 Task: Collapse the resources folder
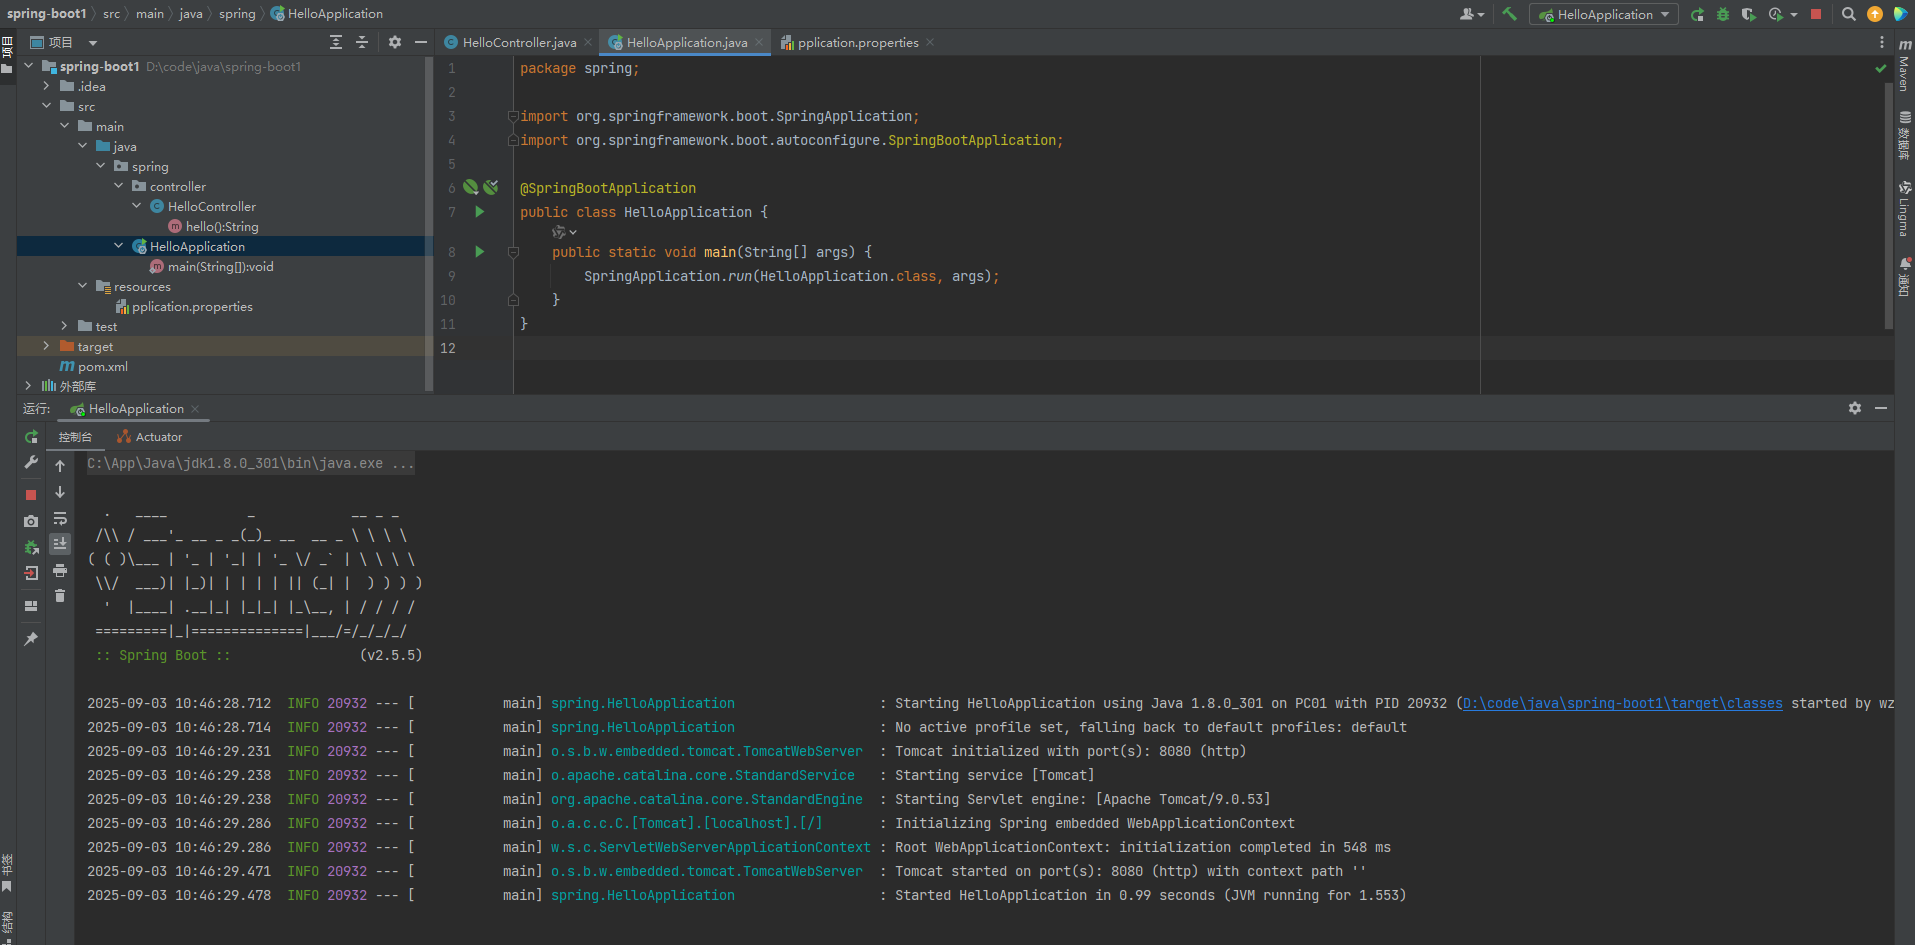82,286
